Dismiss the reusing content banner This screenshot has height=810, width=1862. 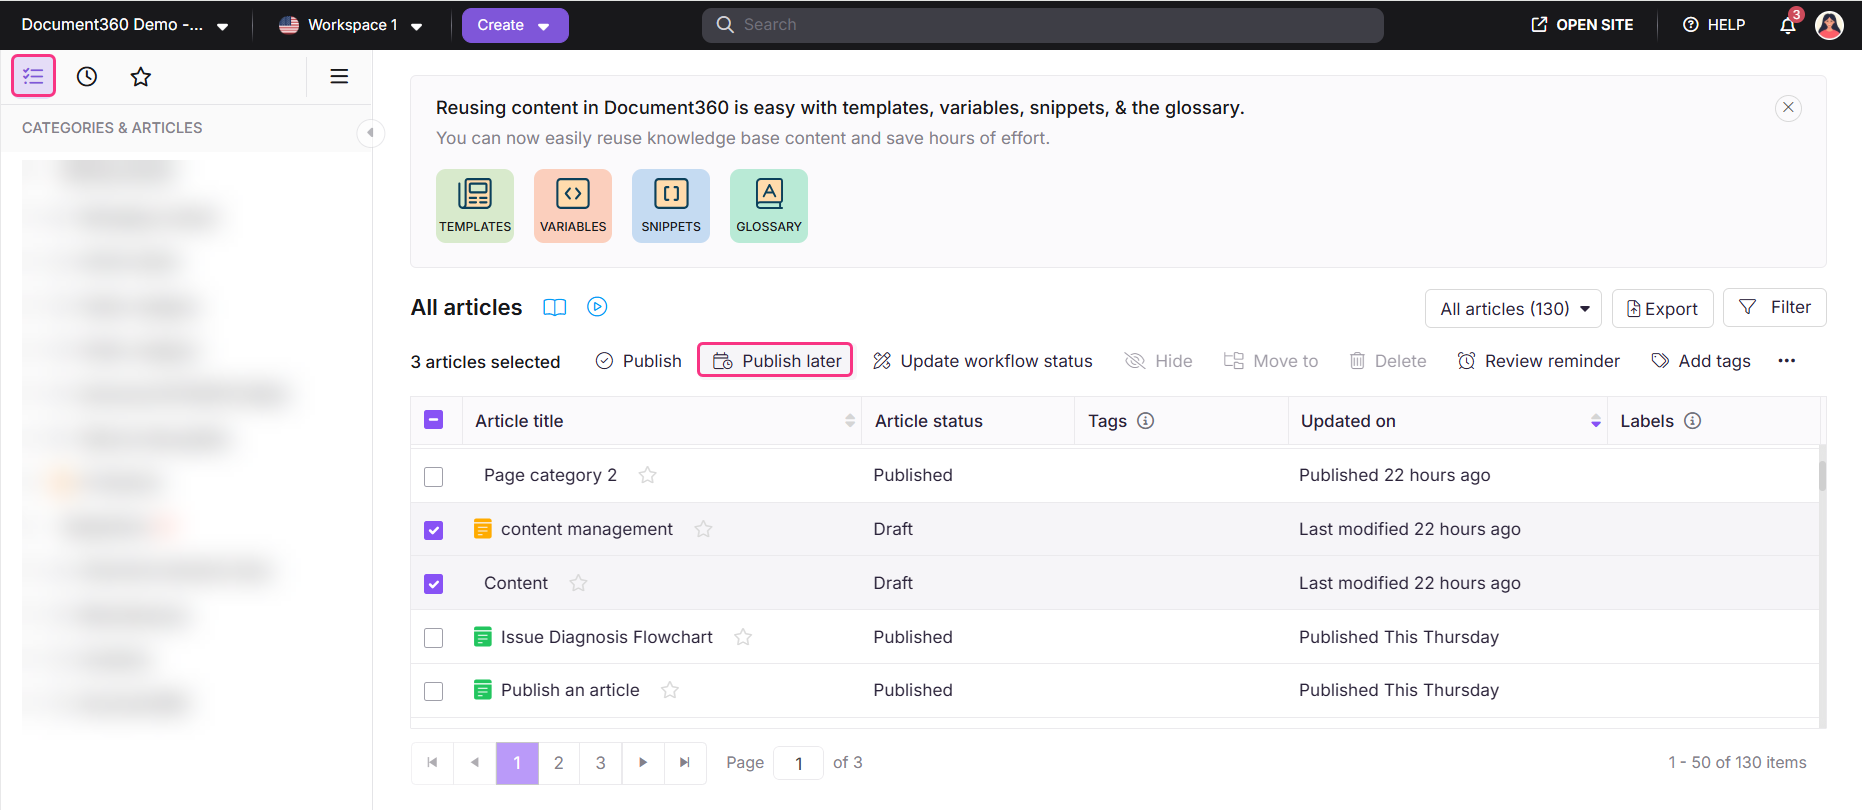point(1788,107)
